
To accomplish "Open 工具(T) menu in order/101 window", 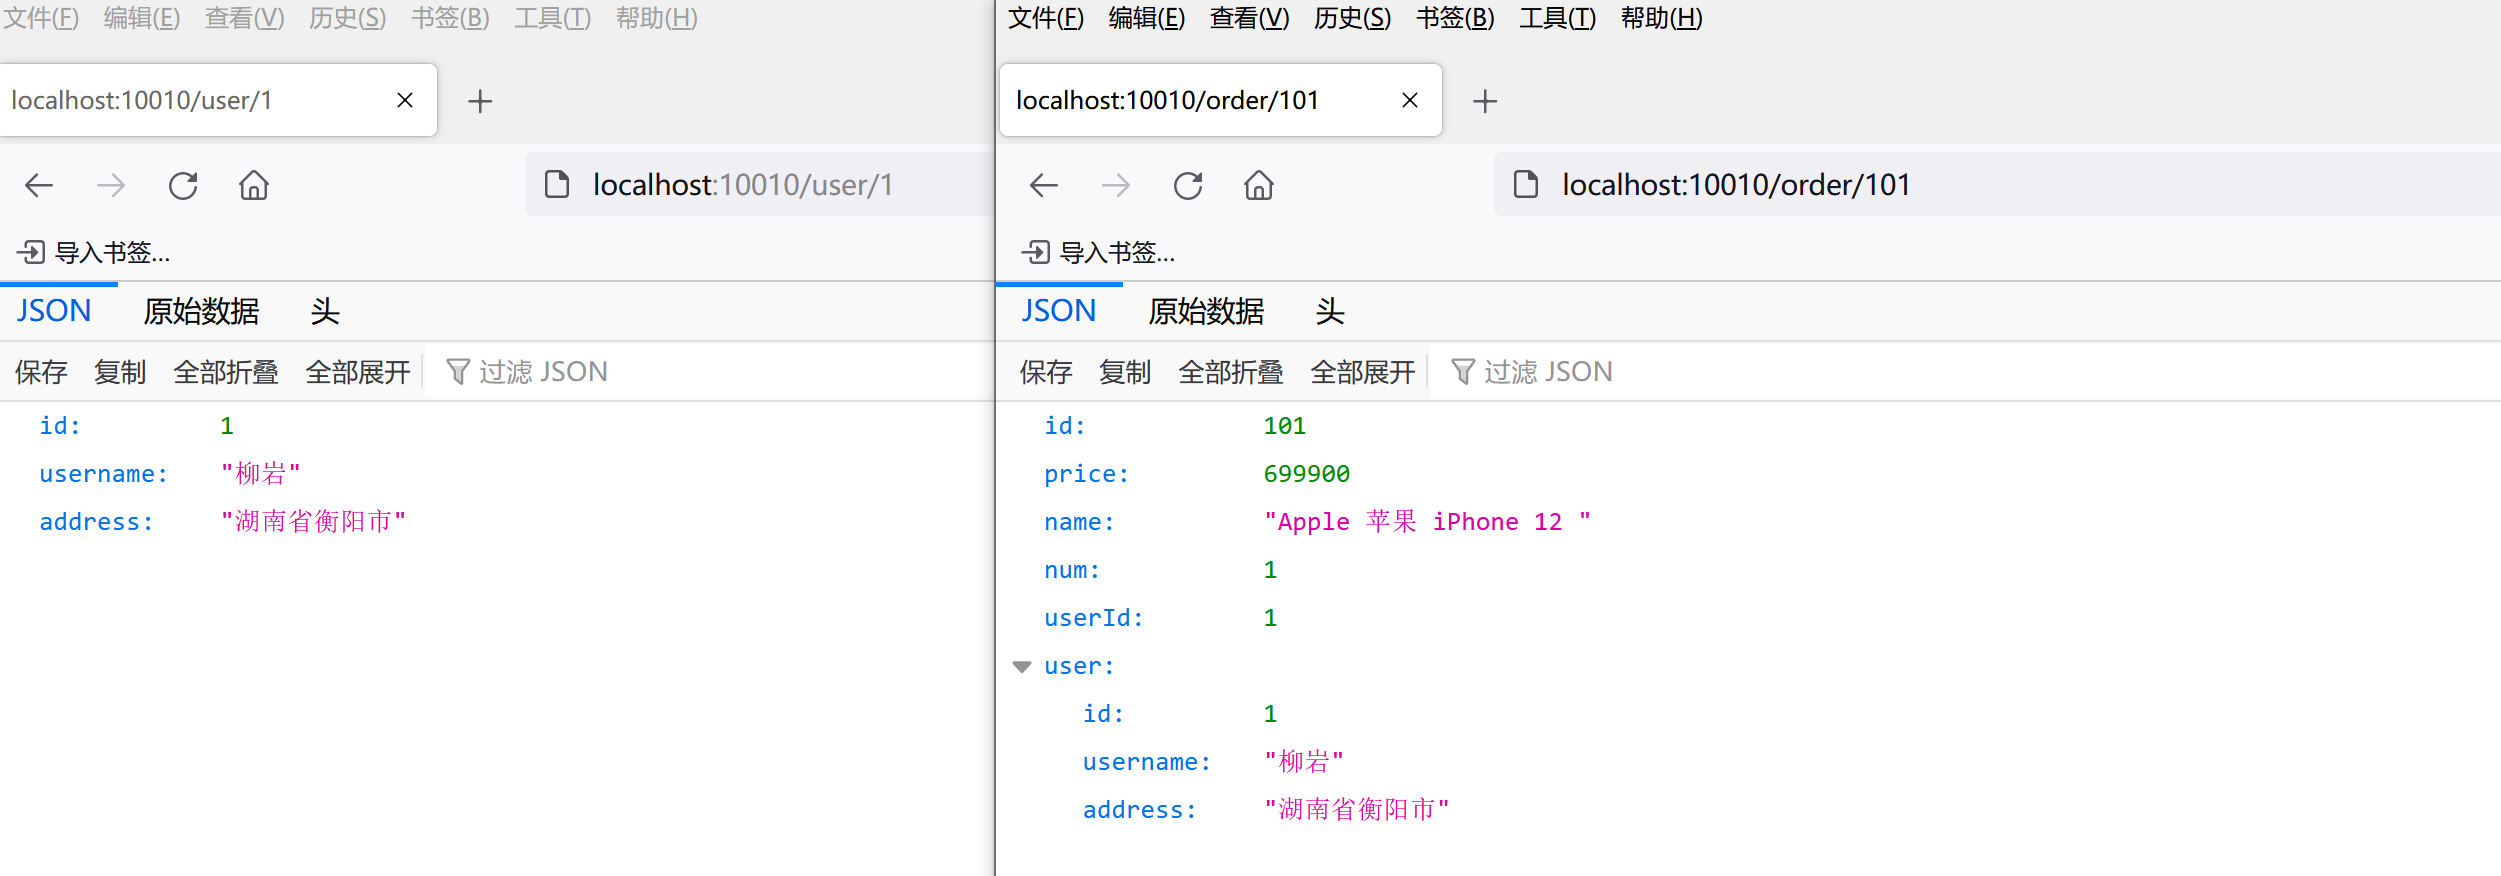I will [x=1558, y=18].
